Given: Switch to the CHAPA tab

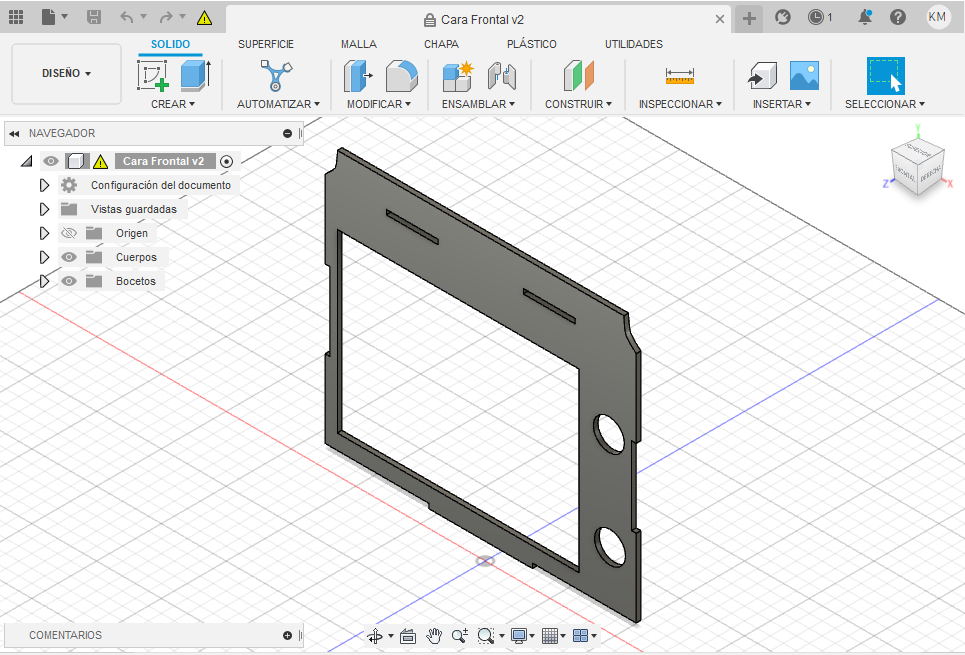Looking at the screenshot, I should 441,44.
